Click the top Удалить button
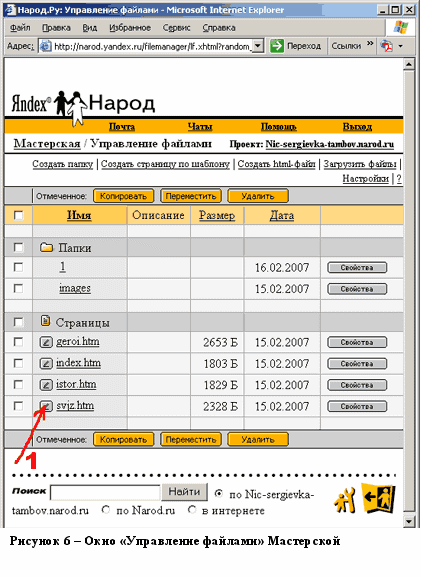The height and width of the screenshot is (577, 421). [258, 196]
